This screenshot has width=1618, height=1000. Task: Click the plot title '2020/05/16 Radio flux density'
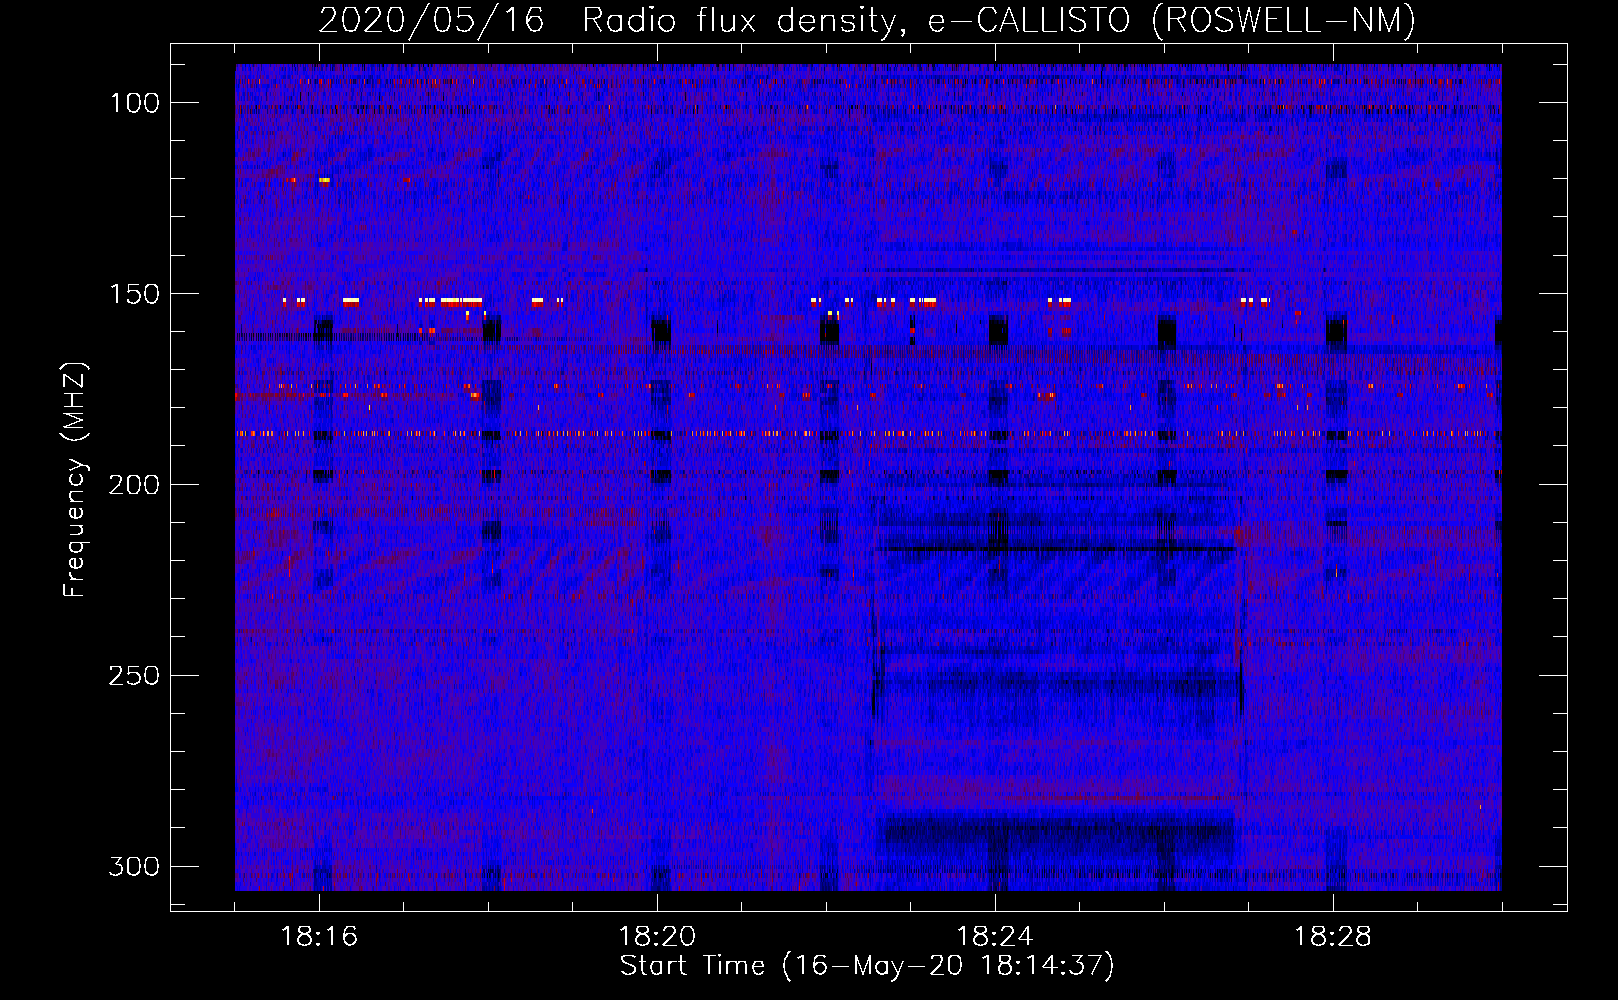click(x=612, y=20)
